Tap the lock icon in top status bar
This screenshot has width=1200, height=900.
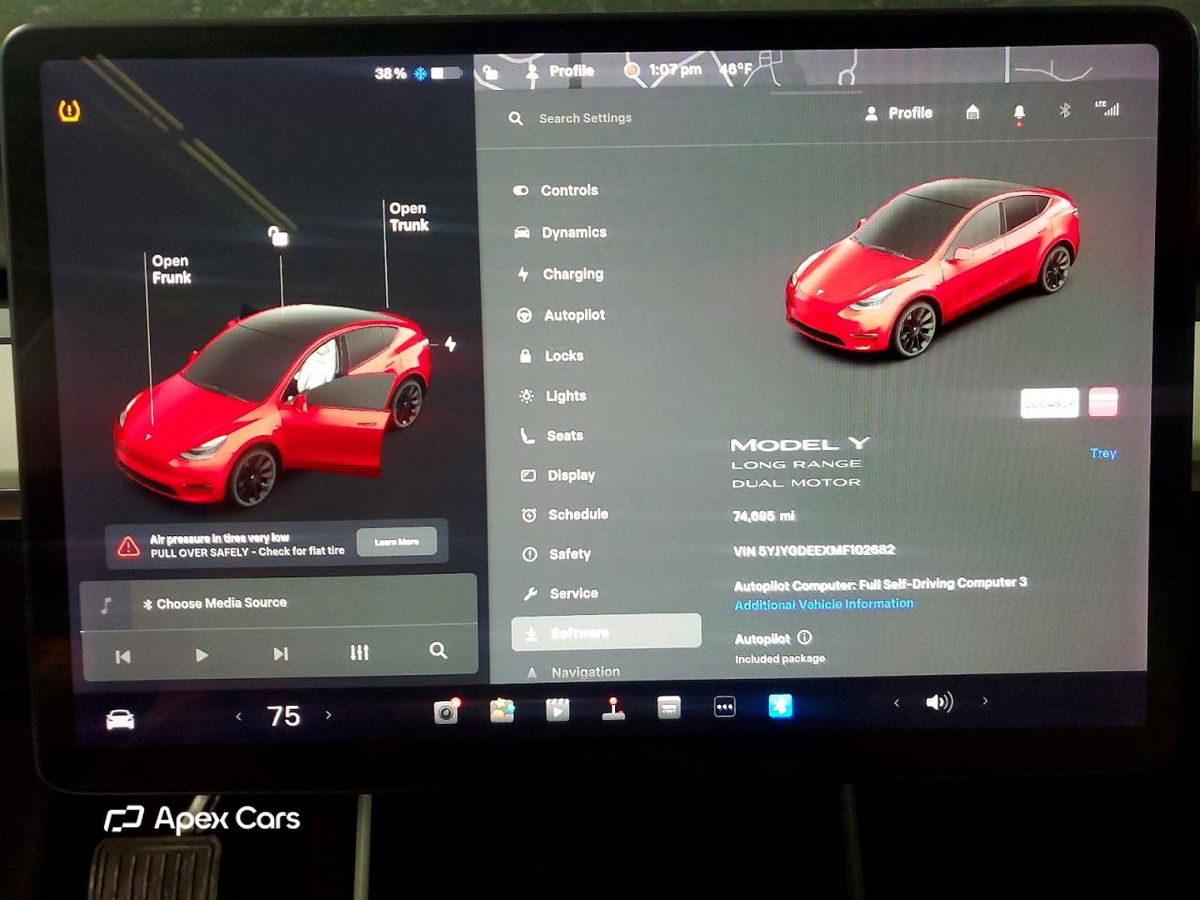pyautogui.click(x=490, y=72)
